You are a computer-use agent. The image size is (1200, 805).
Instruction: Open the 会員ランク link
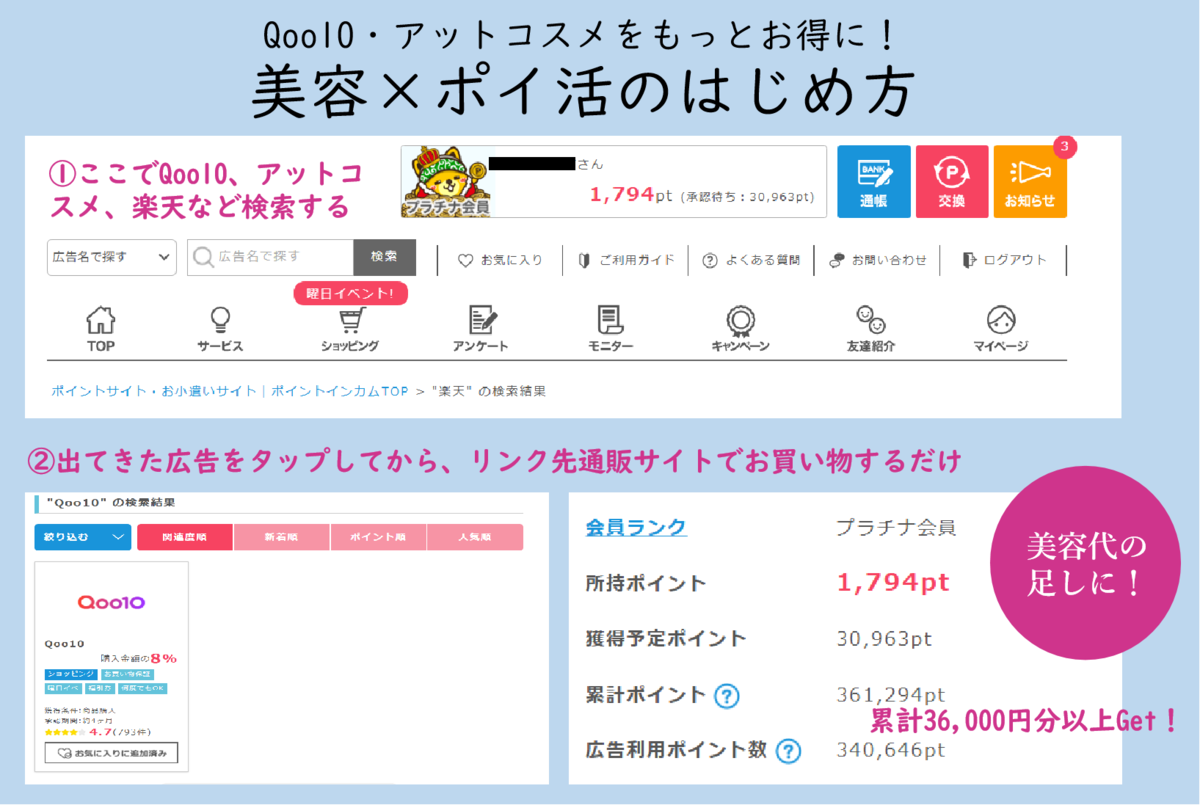(x=636, y=527)
